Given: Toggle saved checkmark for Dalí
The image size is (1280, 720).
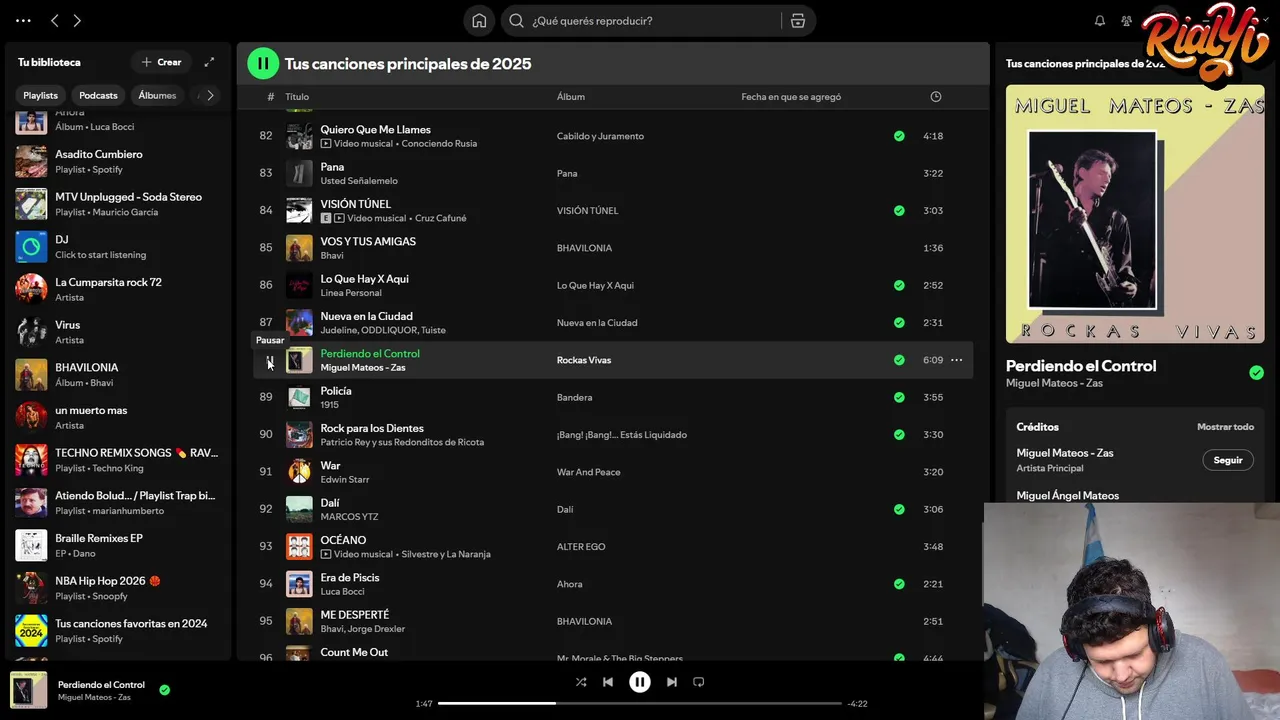Looking at the screenshot, I should tap(899, 509).
